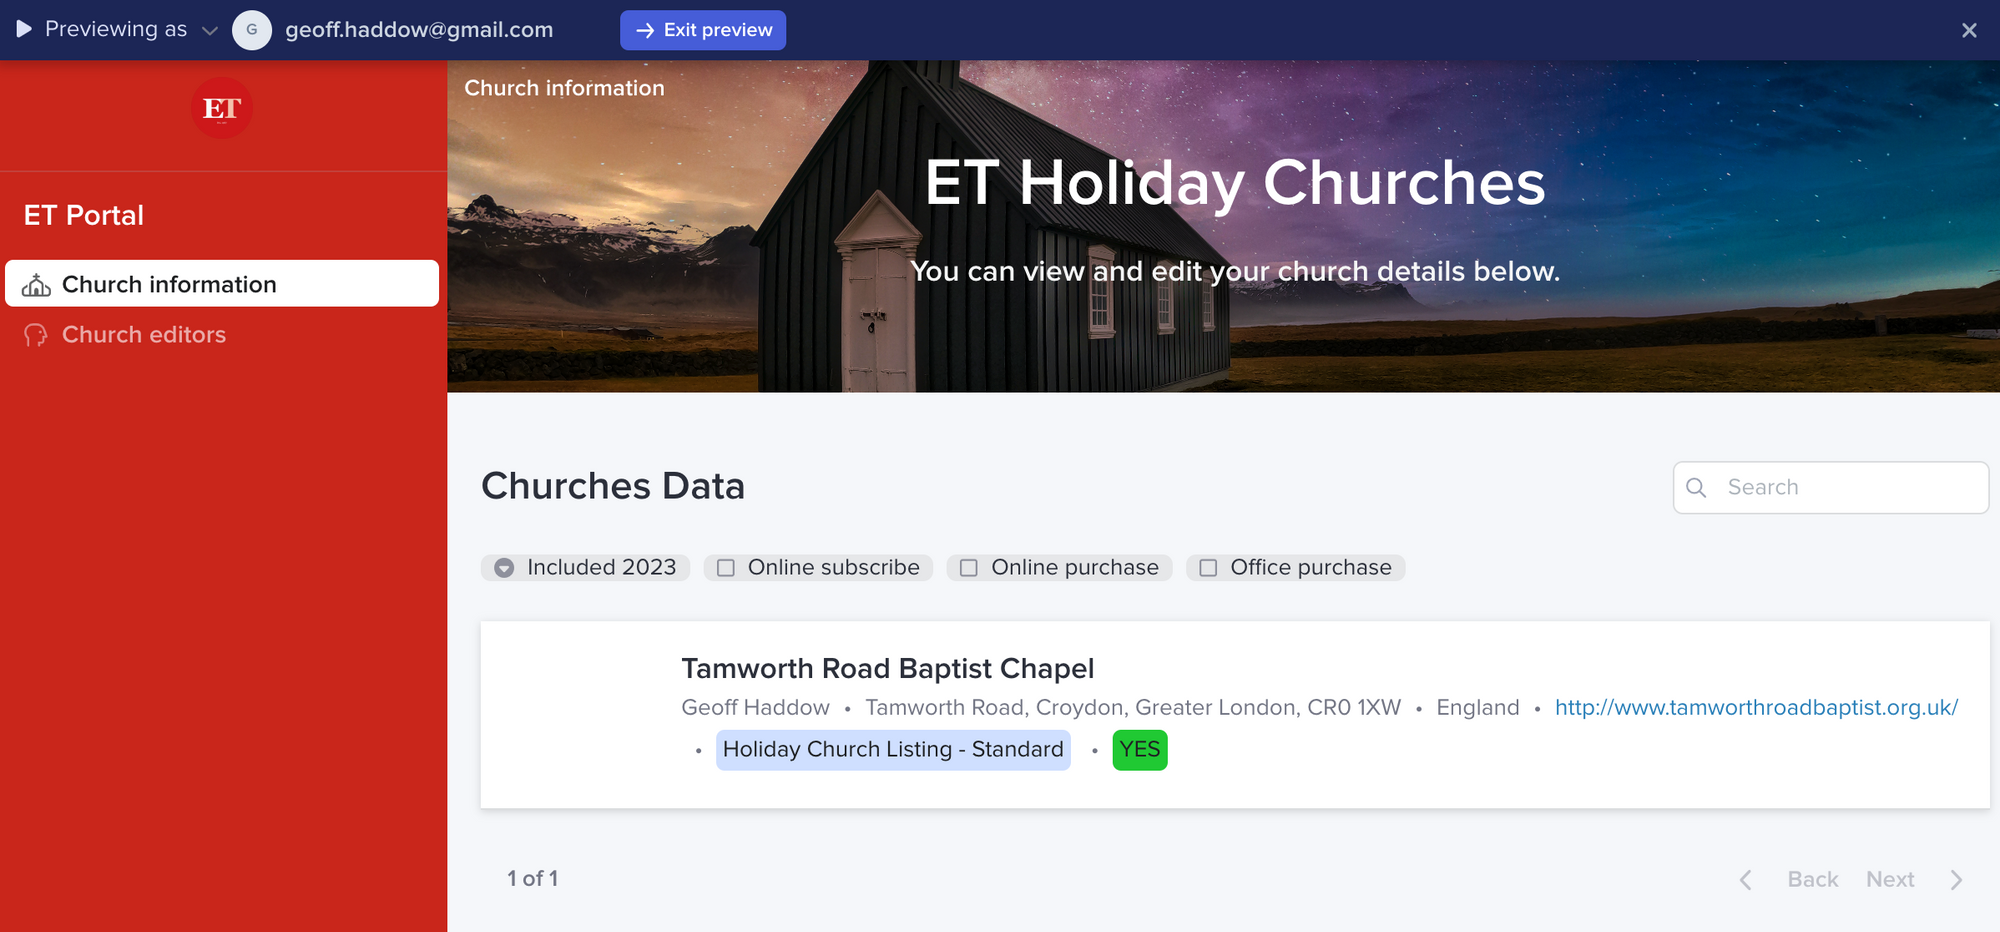Close the preview bar with X
Image resolution: width=2000 pixels, height=932 pixels.
(1969, 30)
